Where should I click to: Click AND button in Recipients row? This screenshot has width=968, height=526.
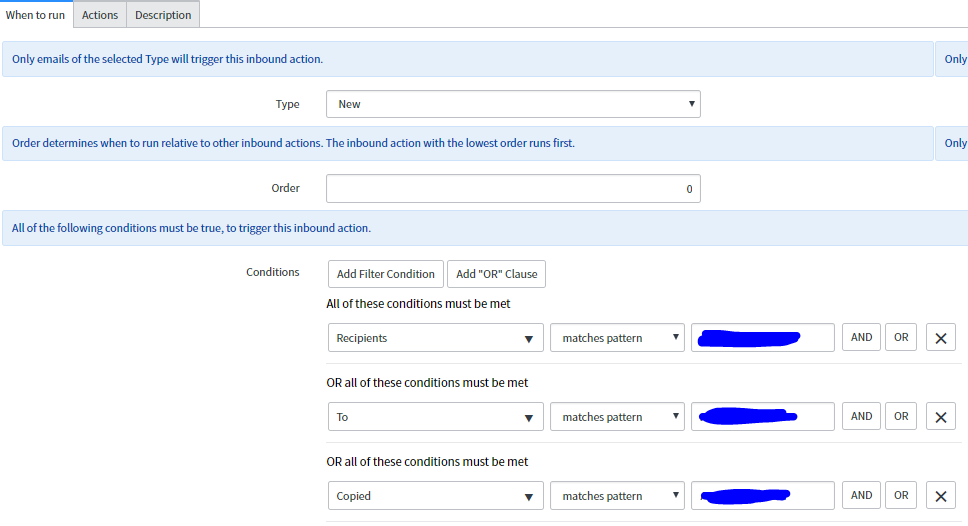[861, 337]
